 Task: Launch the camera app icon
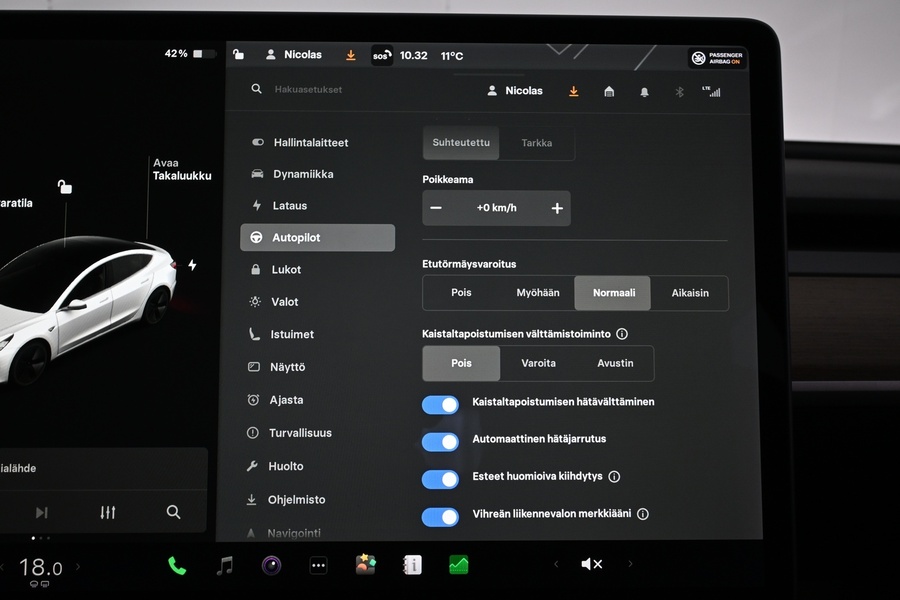pos(271,566)
